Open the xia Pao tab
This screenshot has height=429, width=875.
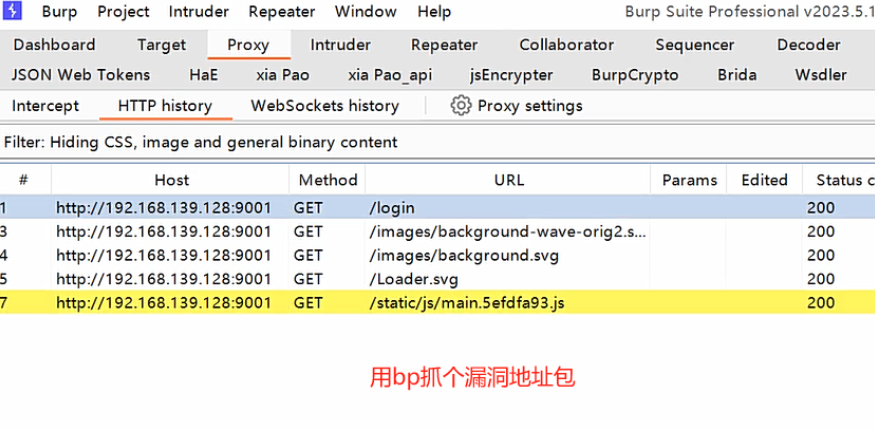pos(283,75)
